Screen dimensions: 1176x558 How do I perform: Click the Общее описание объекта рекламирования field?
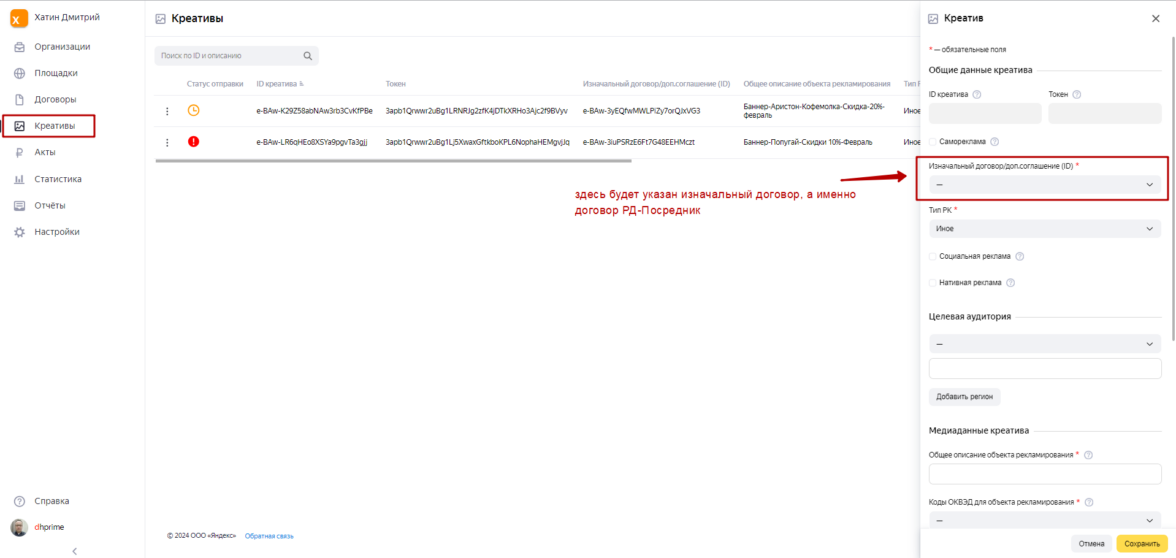tap(1045, 475)
